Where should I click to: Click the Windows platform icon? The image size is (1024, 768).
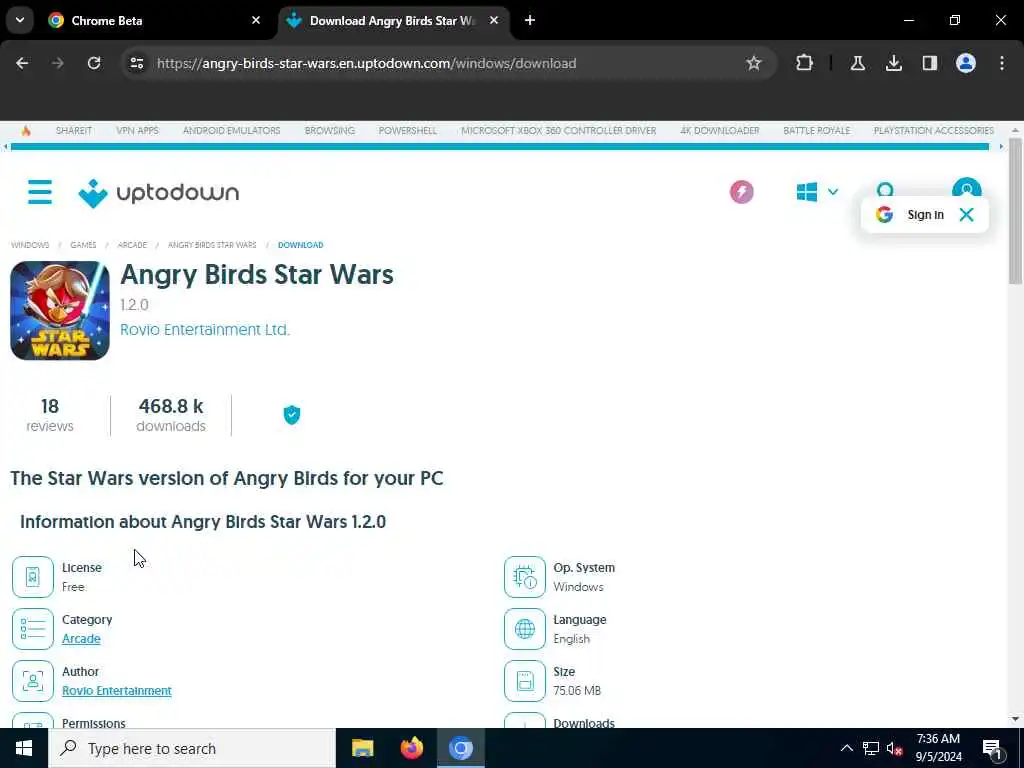[807, 192]
